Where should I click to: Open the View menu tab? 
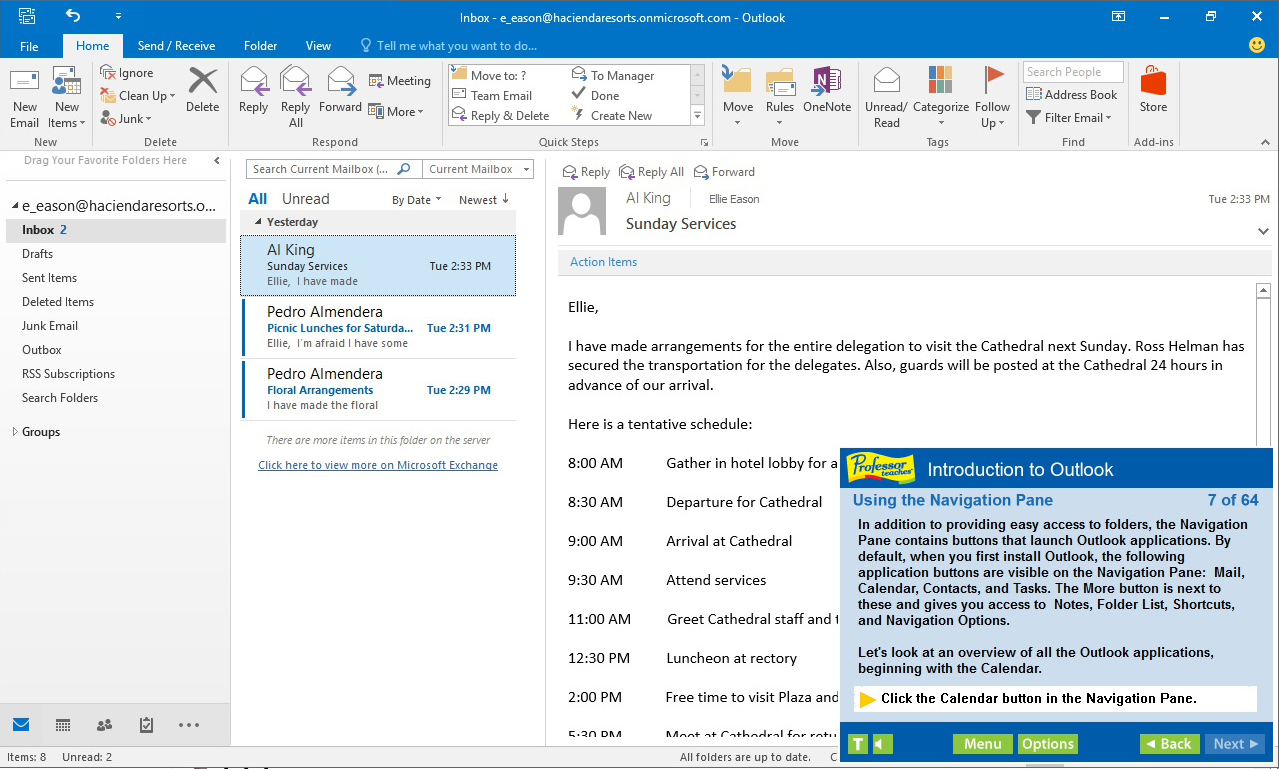coord(318,45)
